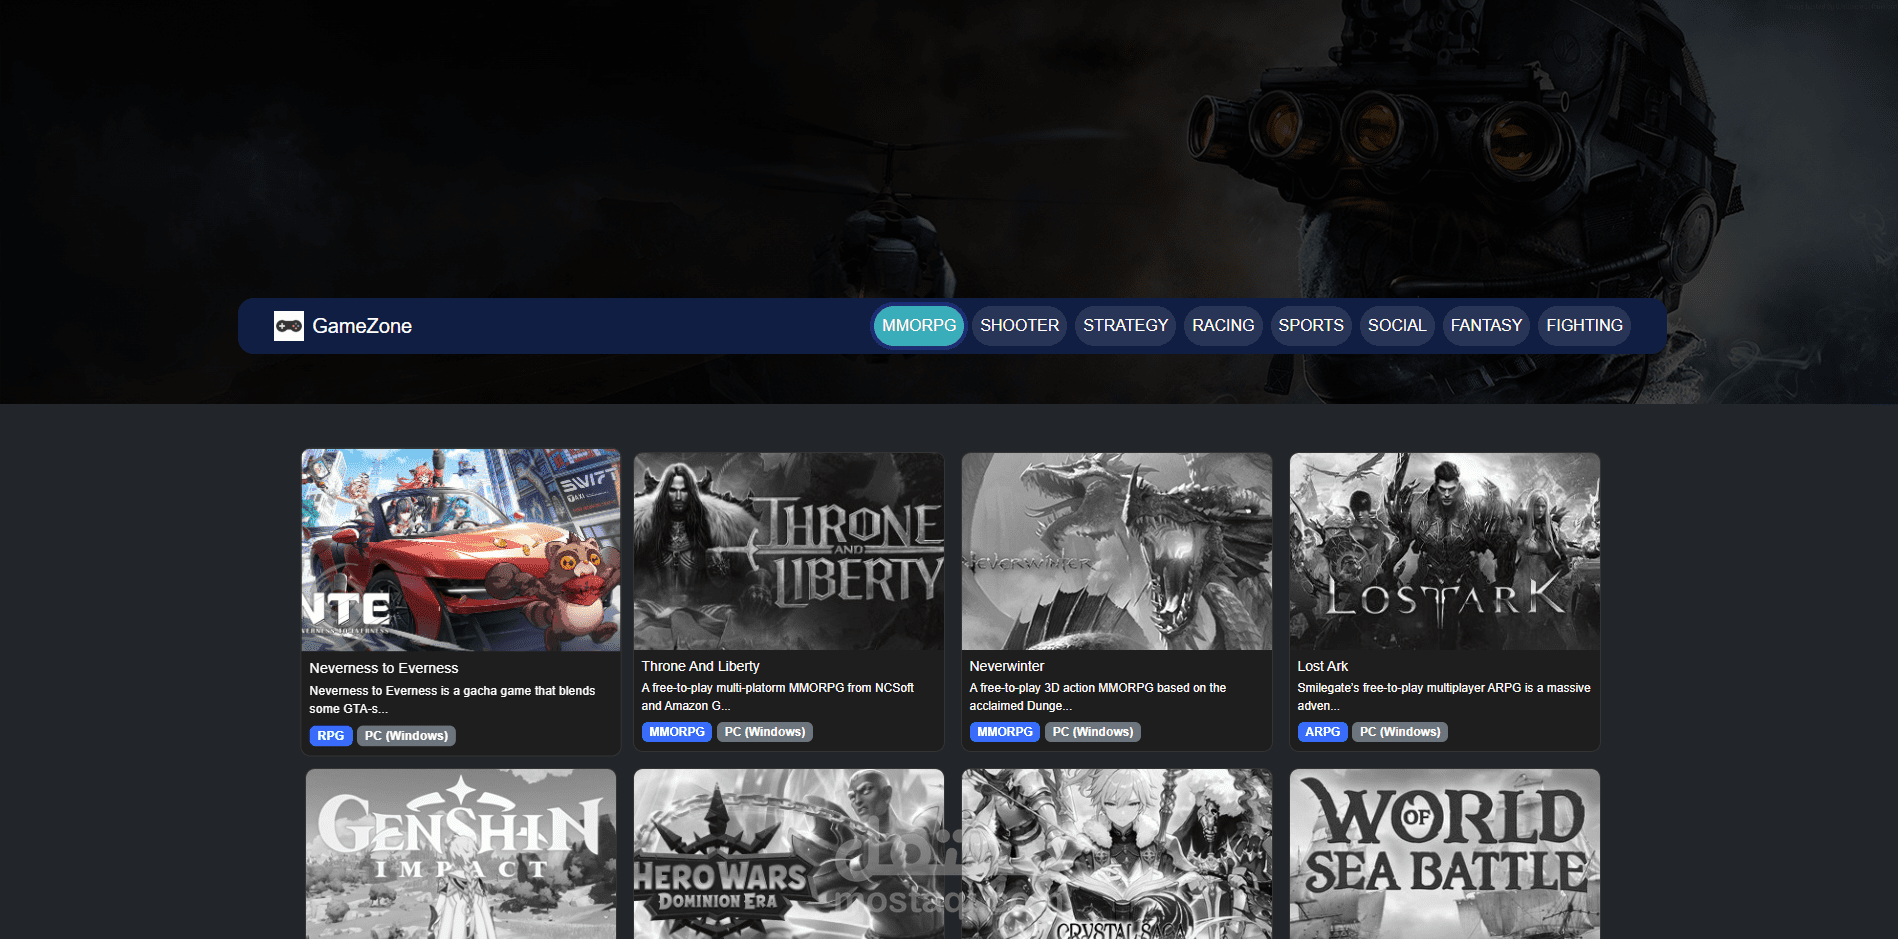Image resolution: width=1898 pixels, height=939 pixels.
Task: Open the GameZone brand link
Action: pyautogui.click(x=343, y=326)
